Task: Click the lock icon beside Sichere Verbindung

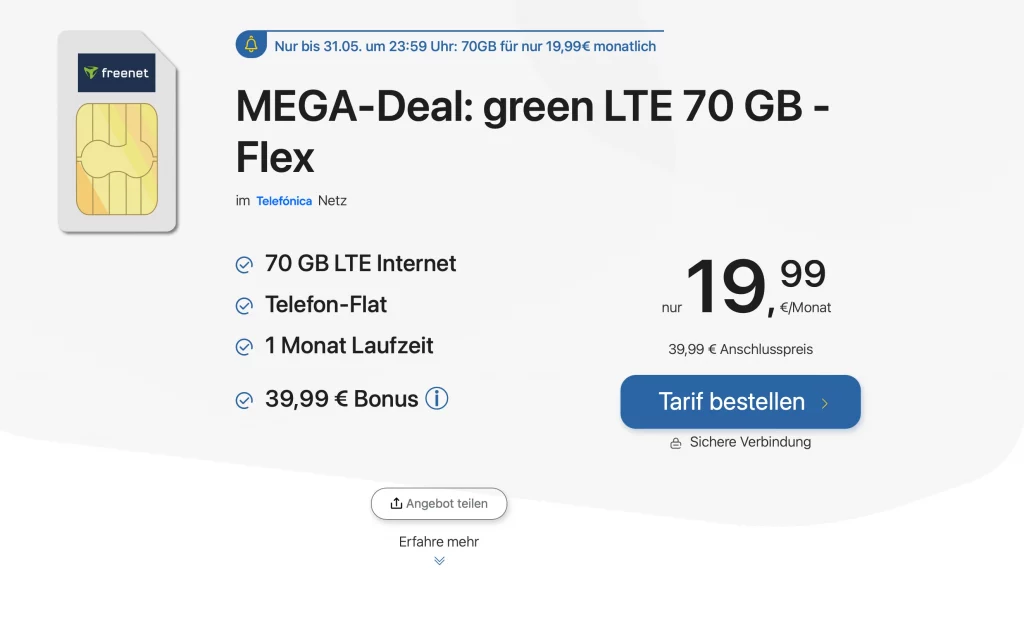Action: 676,443
